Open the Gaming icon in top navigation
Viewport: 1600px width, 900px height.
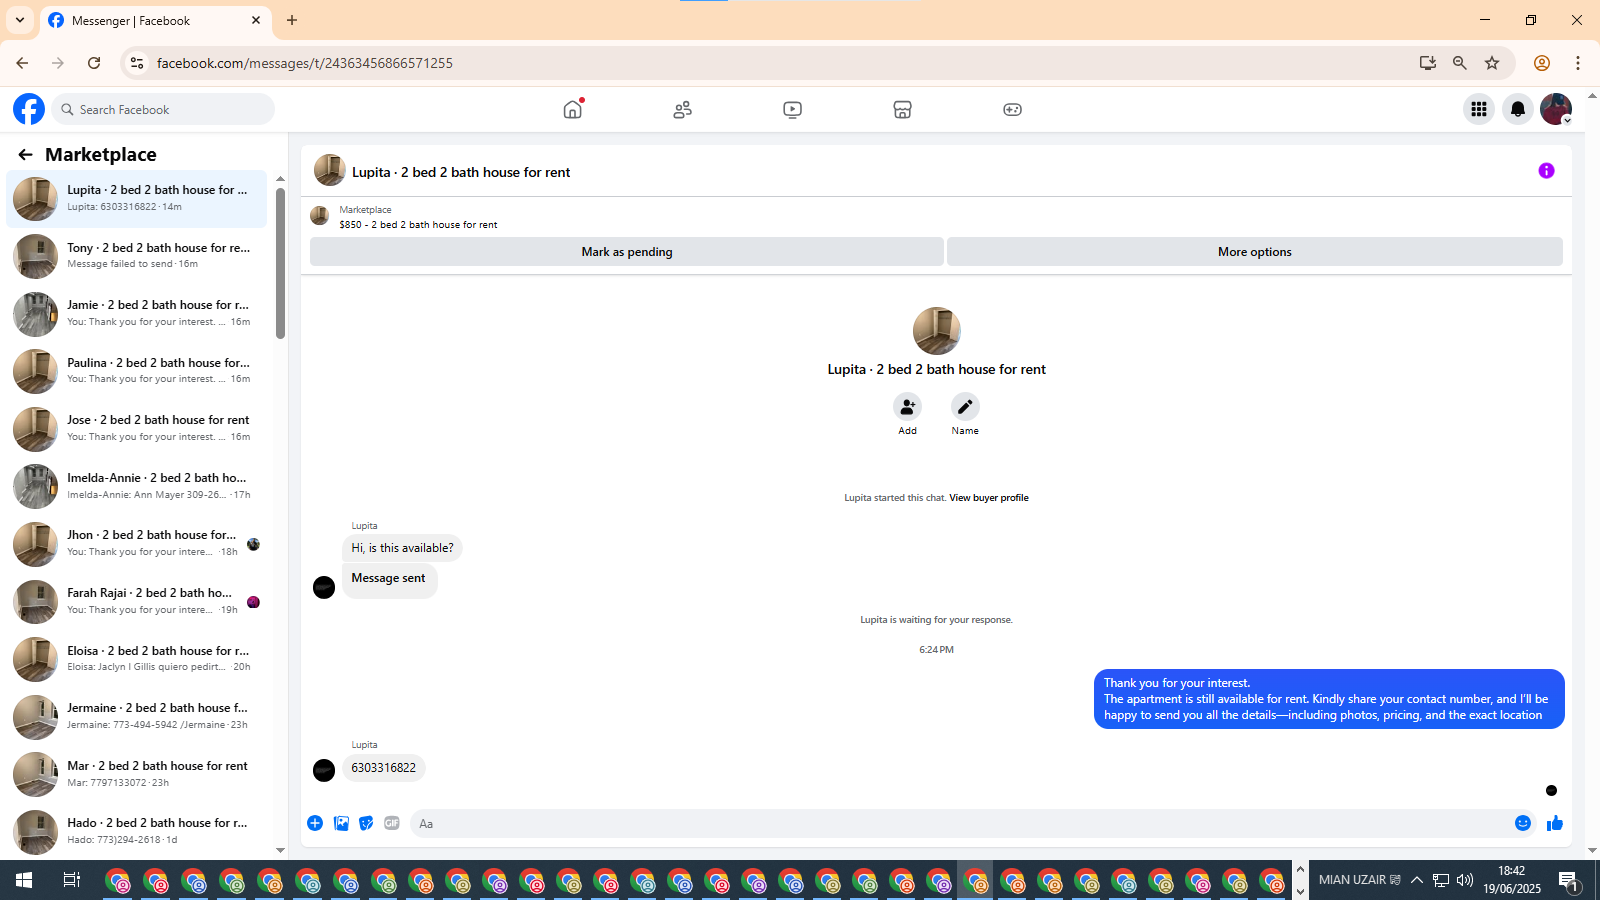(x=1012, y=110)
